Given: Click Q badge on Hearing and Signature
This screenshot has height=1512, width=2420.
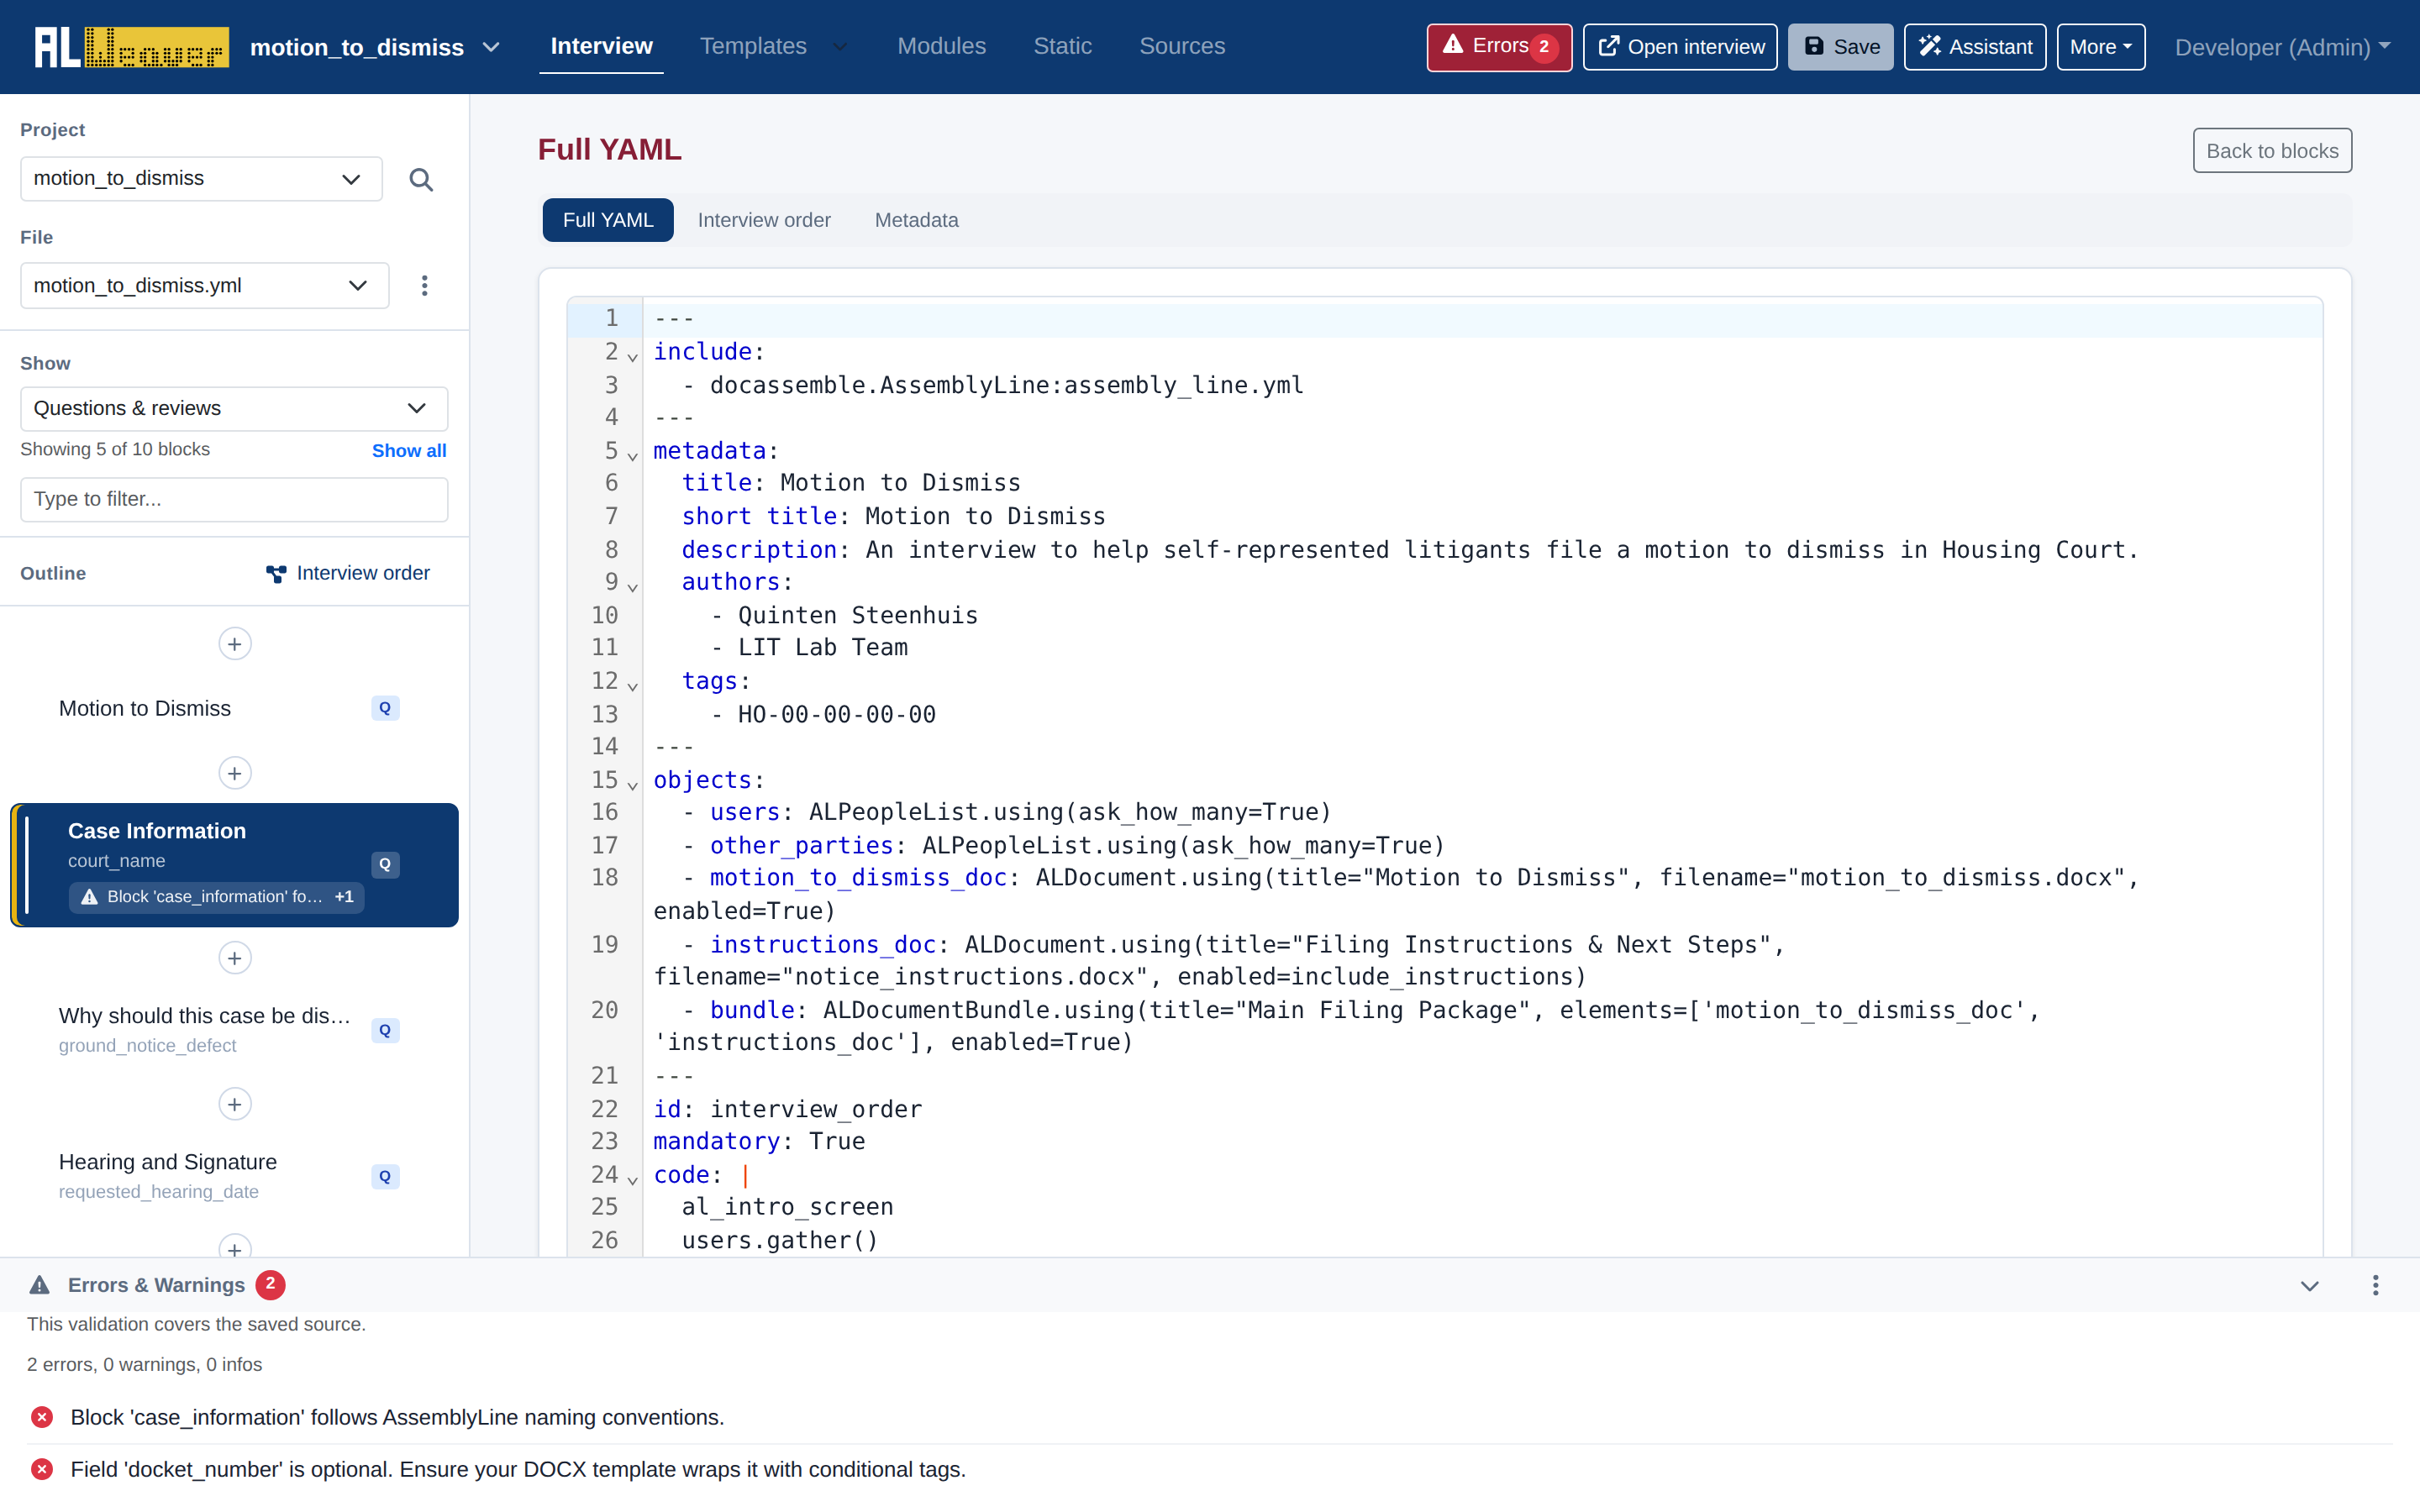Looking at the screenshot, I should [385, 1176].
